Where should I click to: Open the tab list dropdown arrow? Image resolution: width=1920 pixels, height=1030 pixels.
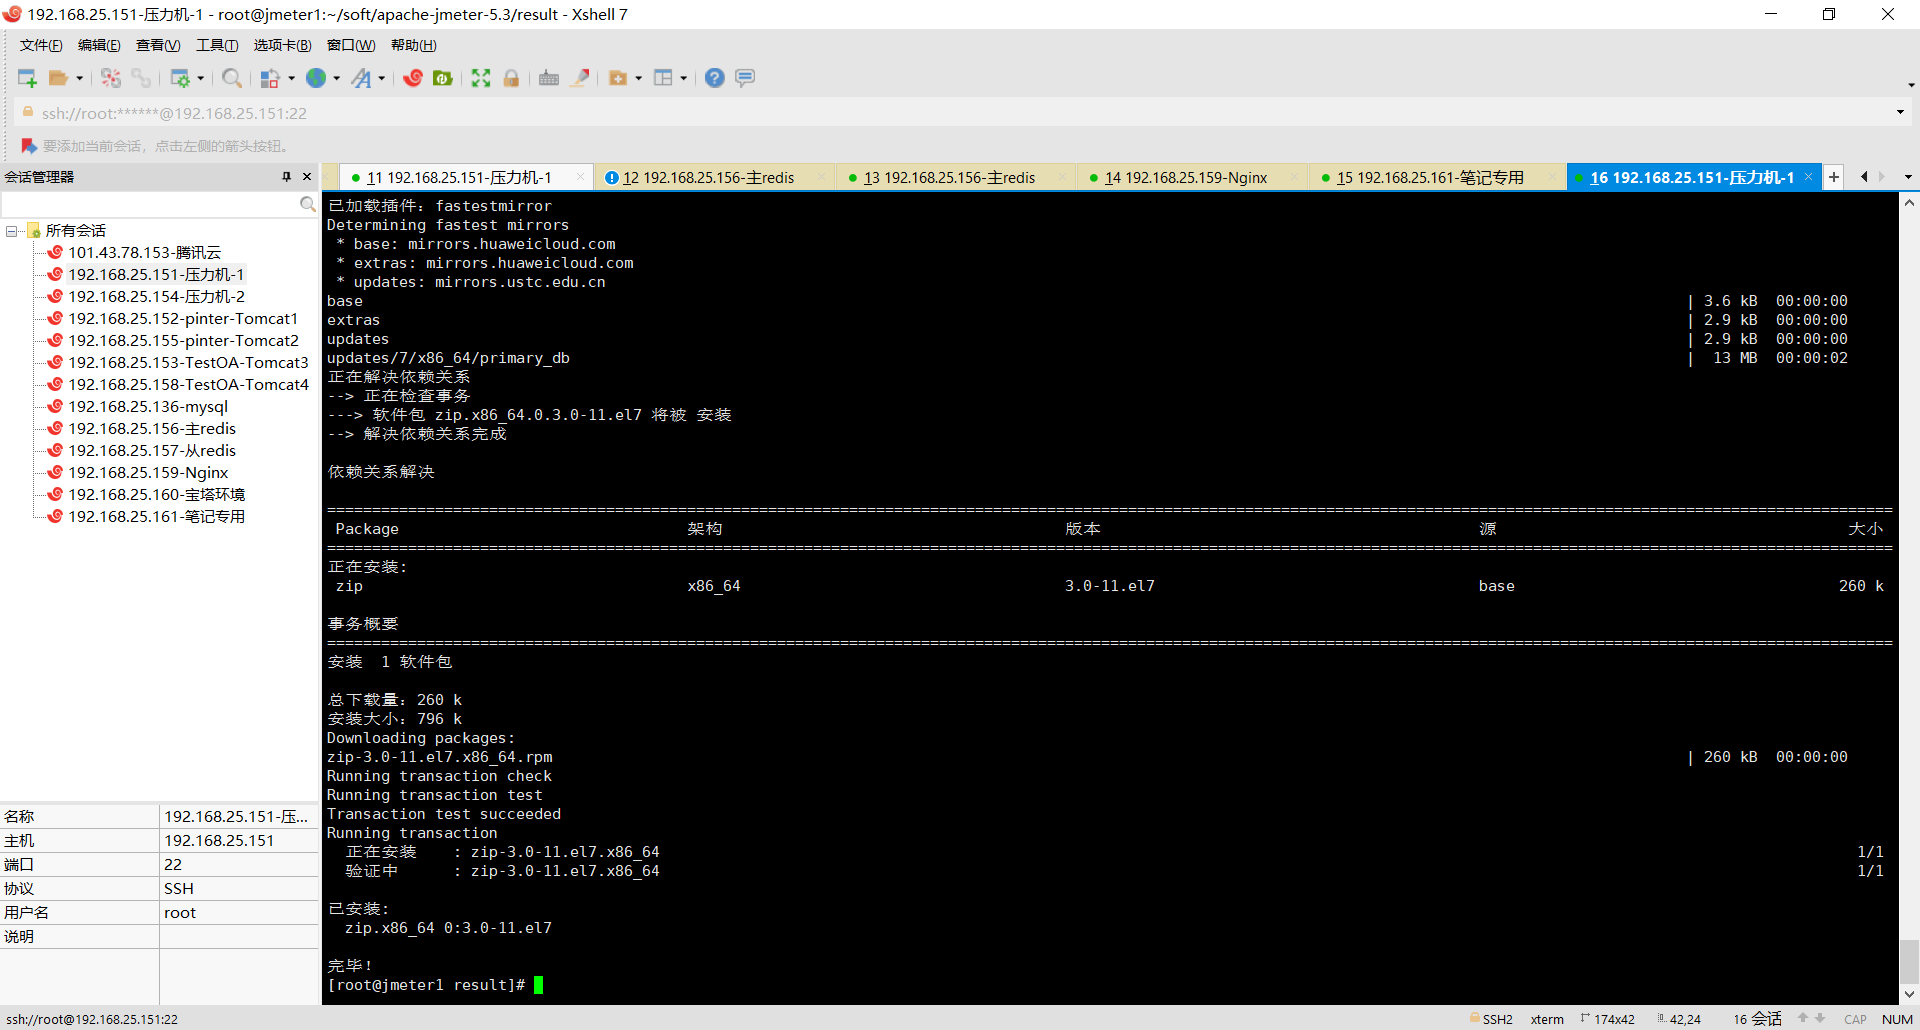[1908, 177]
